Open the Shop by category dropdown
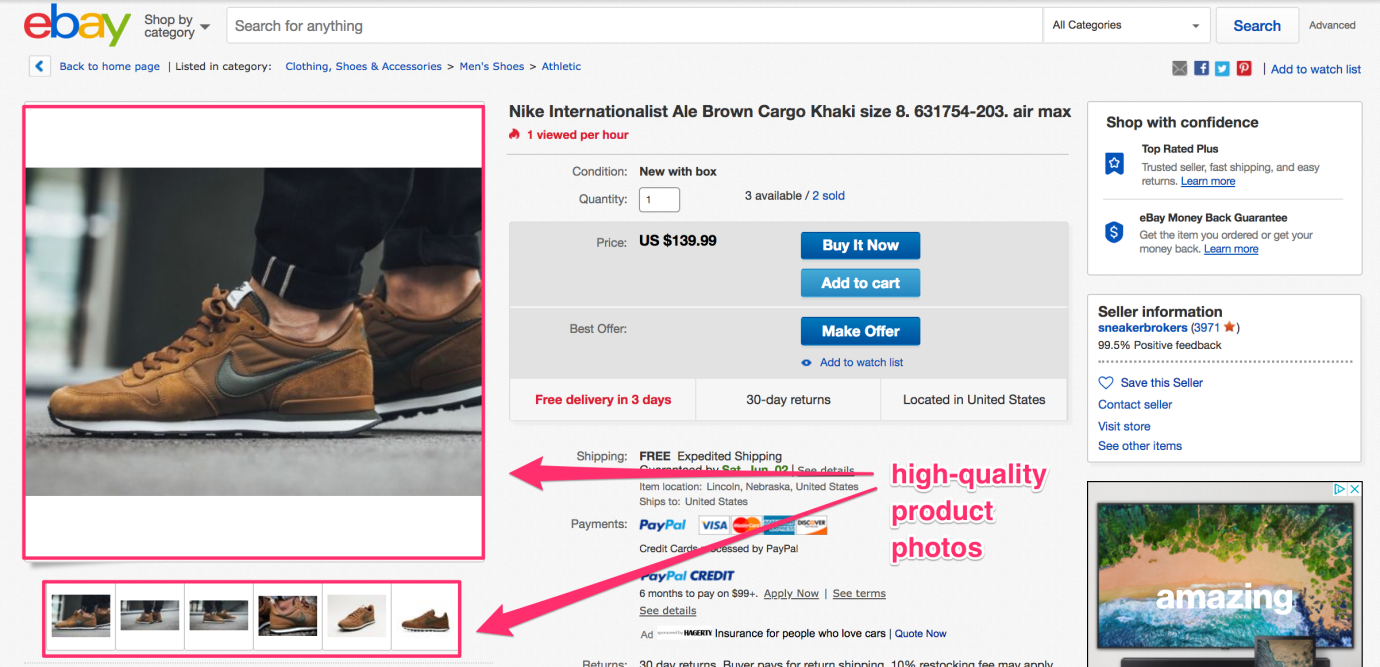The height and width of the screenshot is (667, 1380). (x=177, y=26)
